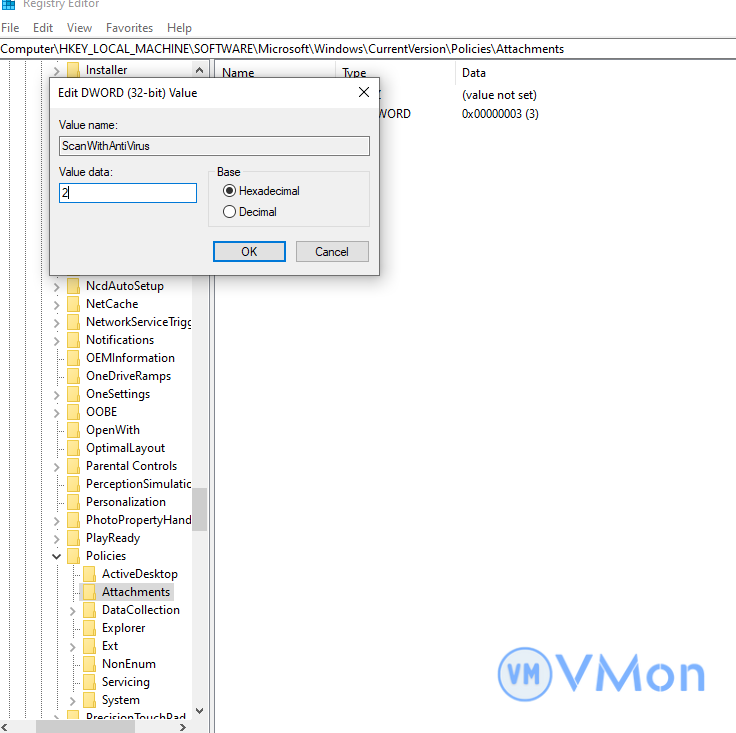The width and height of the screenshot is (736, 733).
Task: Collapse the Policies tree node
Action: (57, 556)
